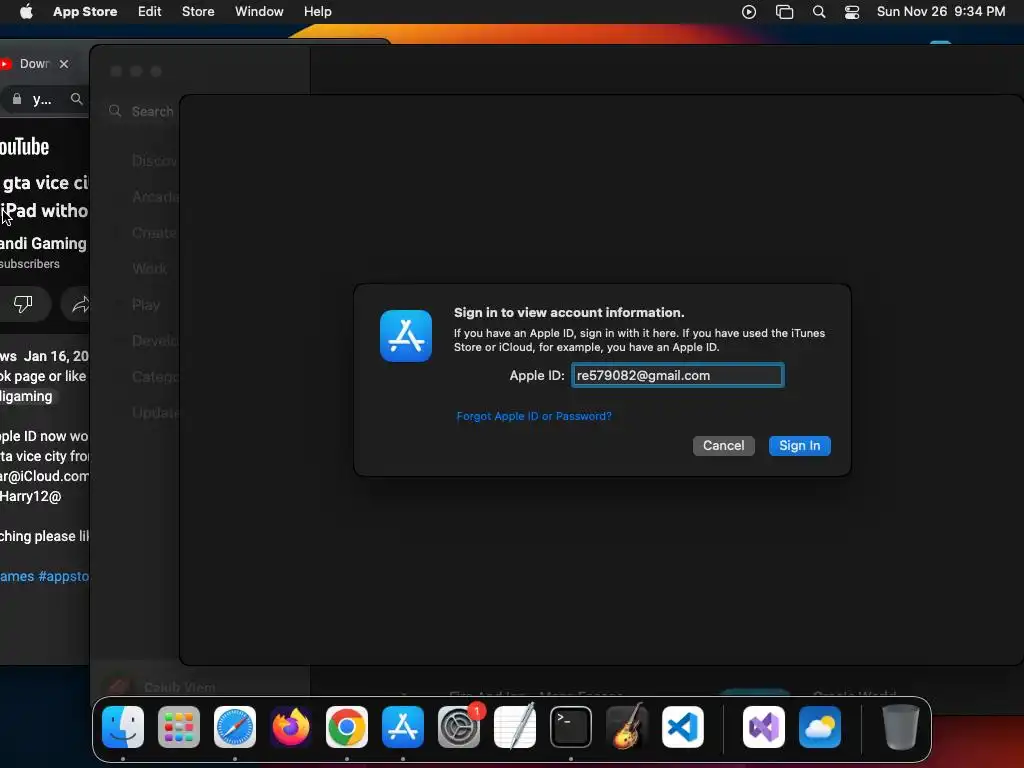Select Categories in App Store sidebar
This screenshot has width=1024, height=768.
point(155,376)
